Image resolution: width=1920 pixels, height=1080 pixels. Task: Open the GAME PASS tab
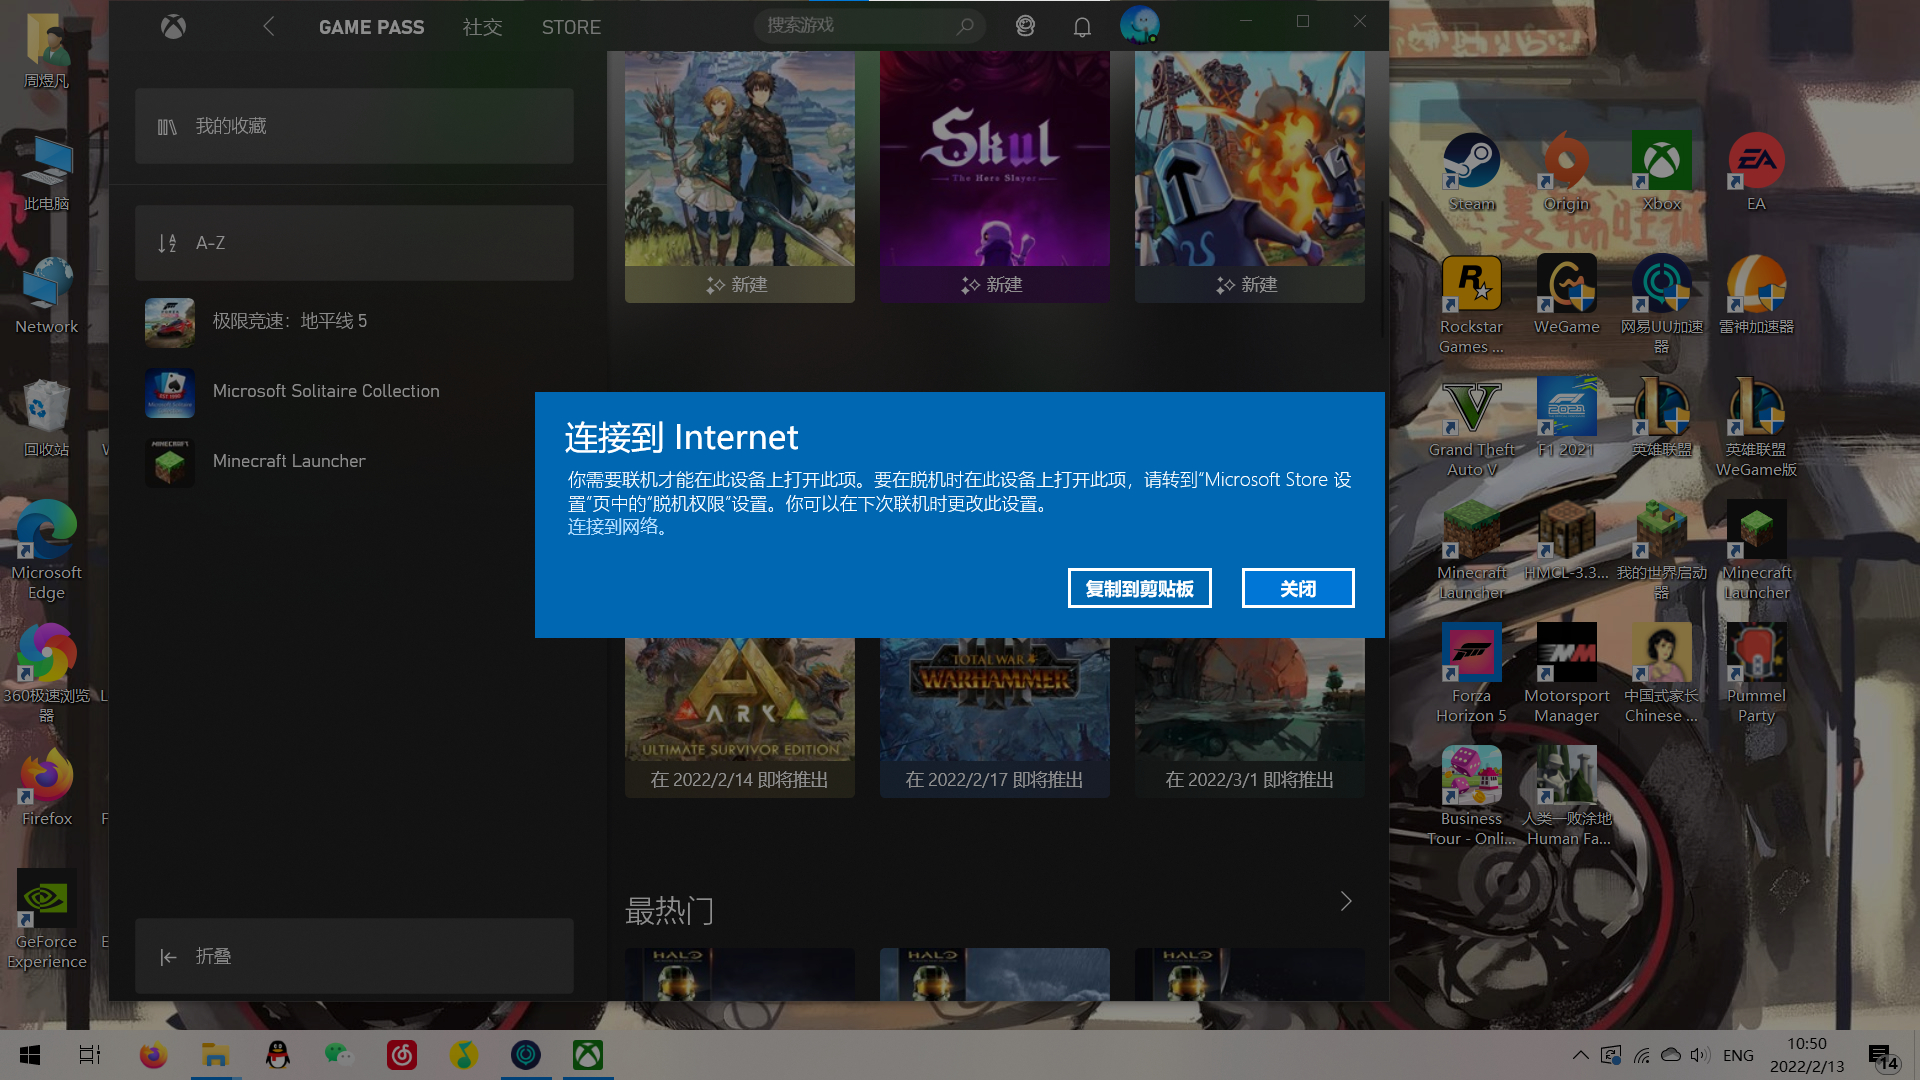[371, 27]
